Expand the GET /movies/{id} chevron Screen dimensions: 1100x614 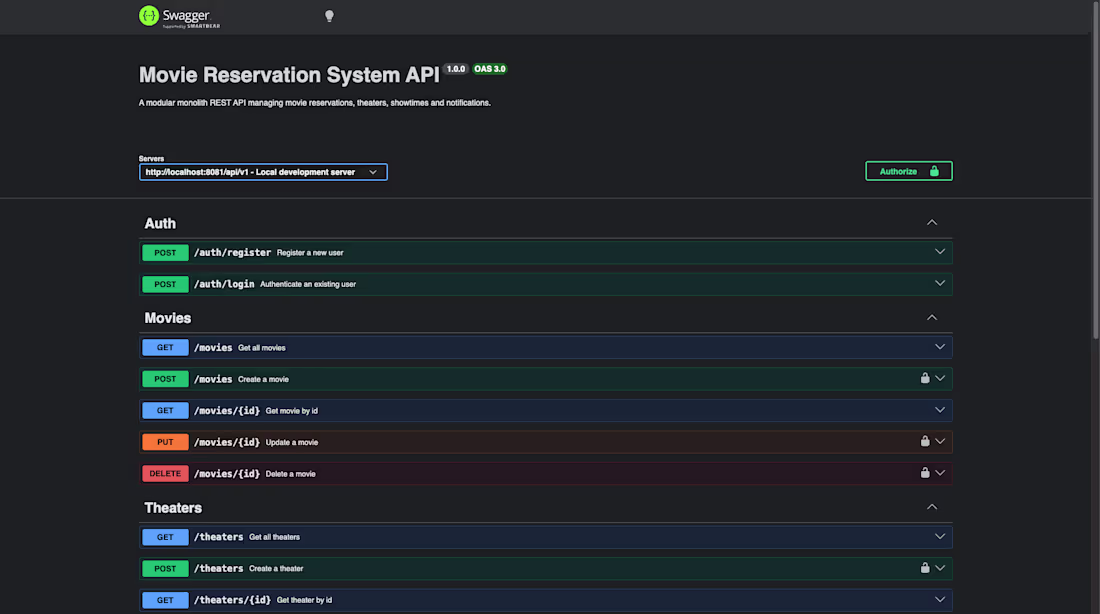click(x=939, y=410)
